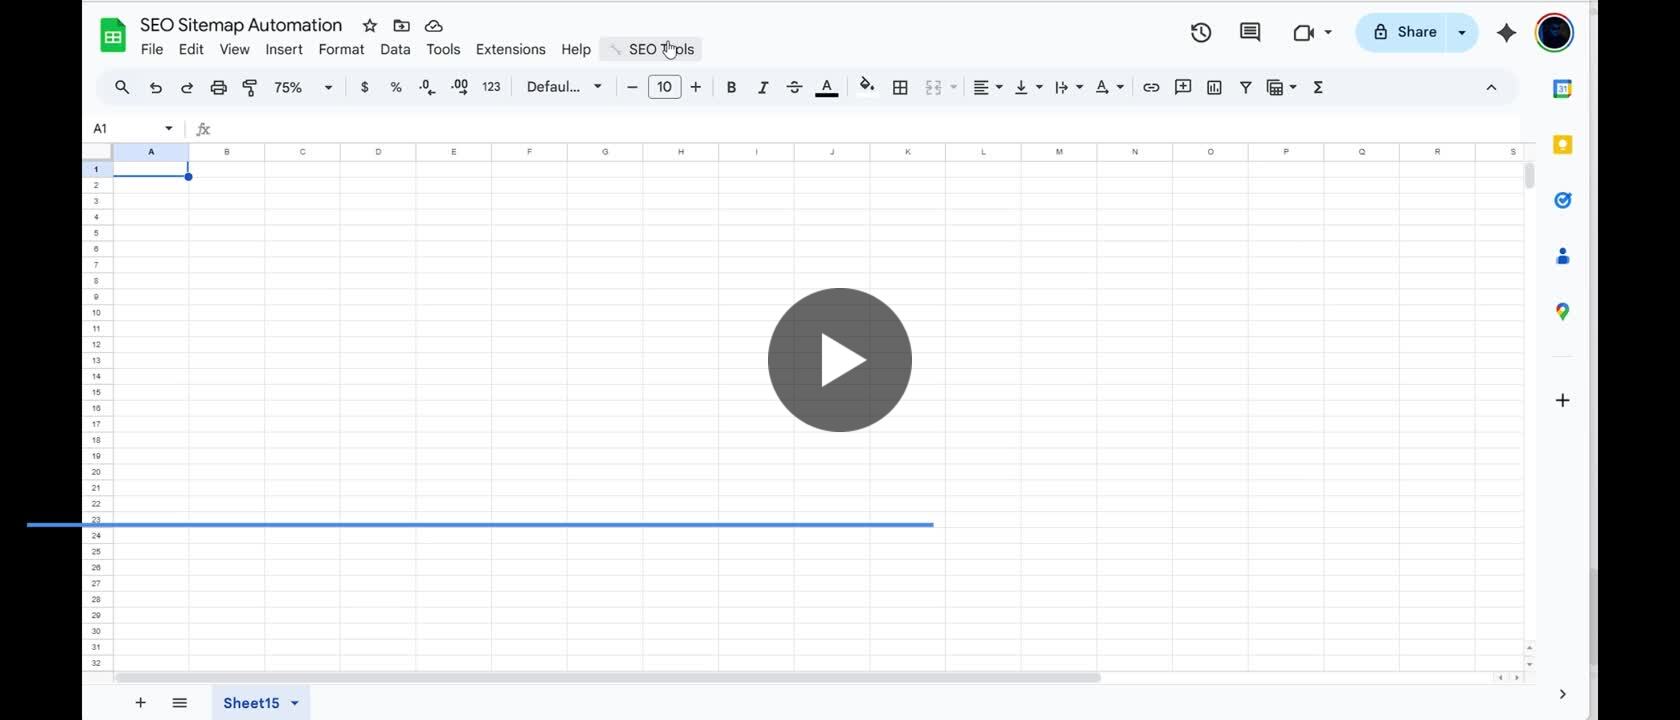
Task: Insert a comment from toolbar
Action: pyautogui.click(x=1183, y=87)
